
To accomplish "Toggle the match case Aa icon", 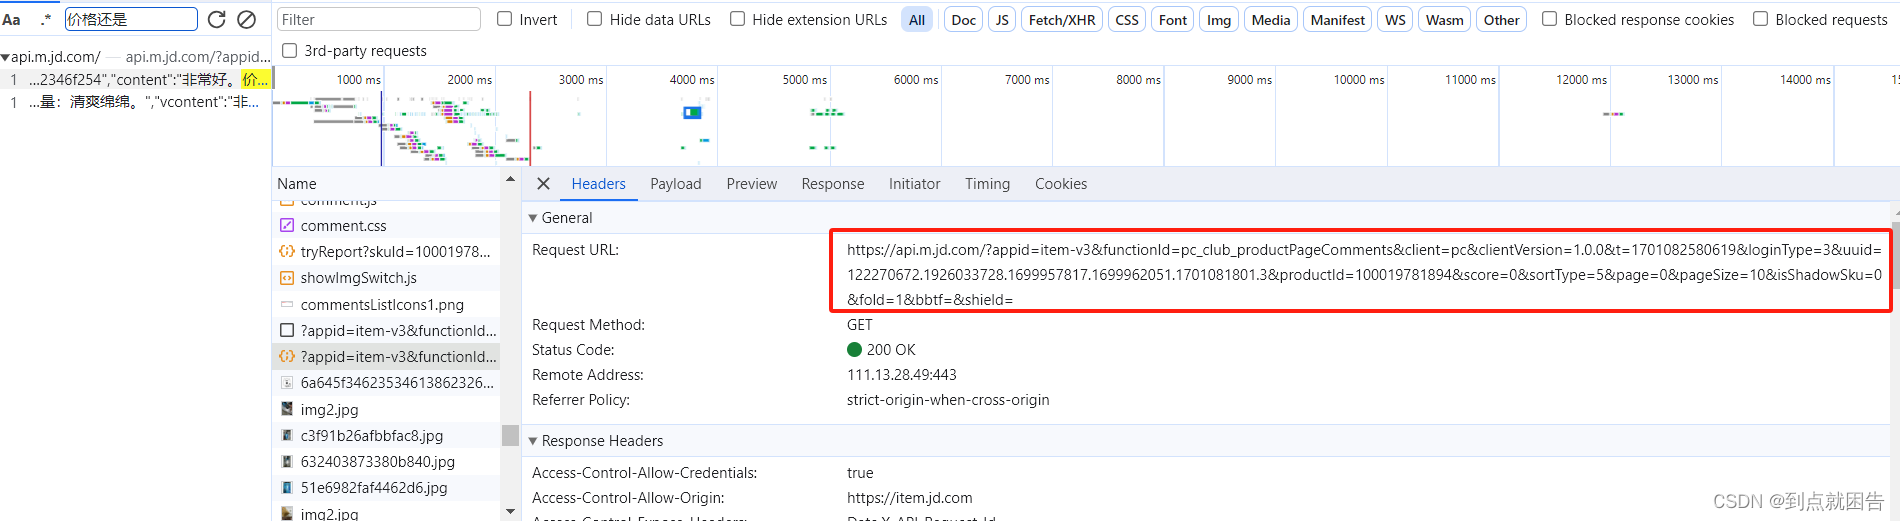I will coord(12,19).
